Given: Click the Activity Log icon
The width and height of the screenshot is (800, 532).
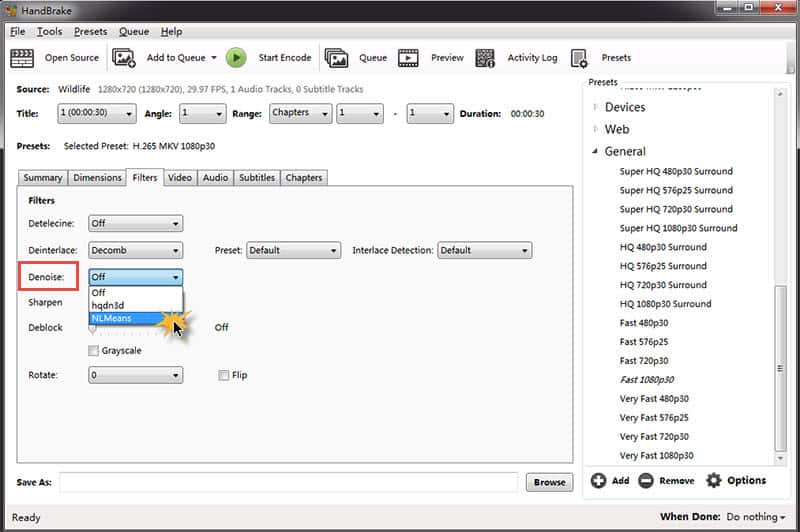Looking at the screenshot, I should click(x=485, y=58).
